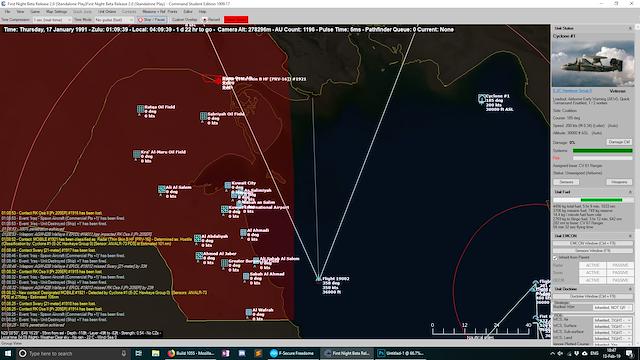Collapse the Unit Doctrine panel

(630, 289)
